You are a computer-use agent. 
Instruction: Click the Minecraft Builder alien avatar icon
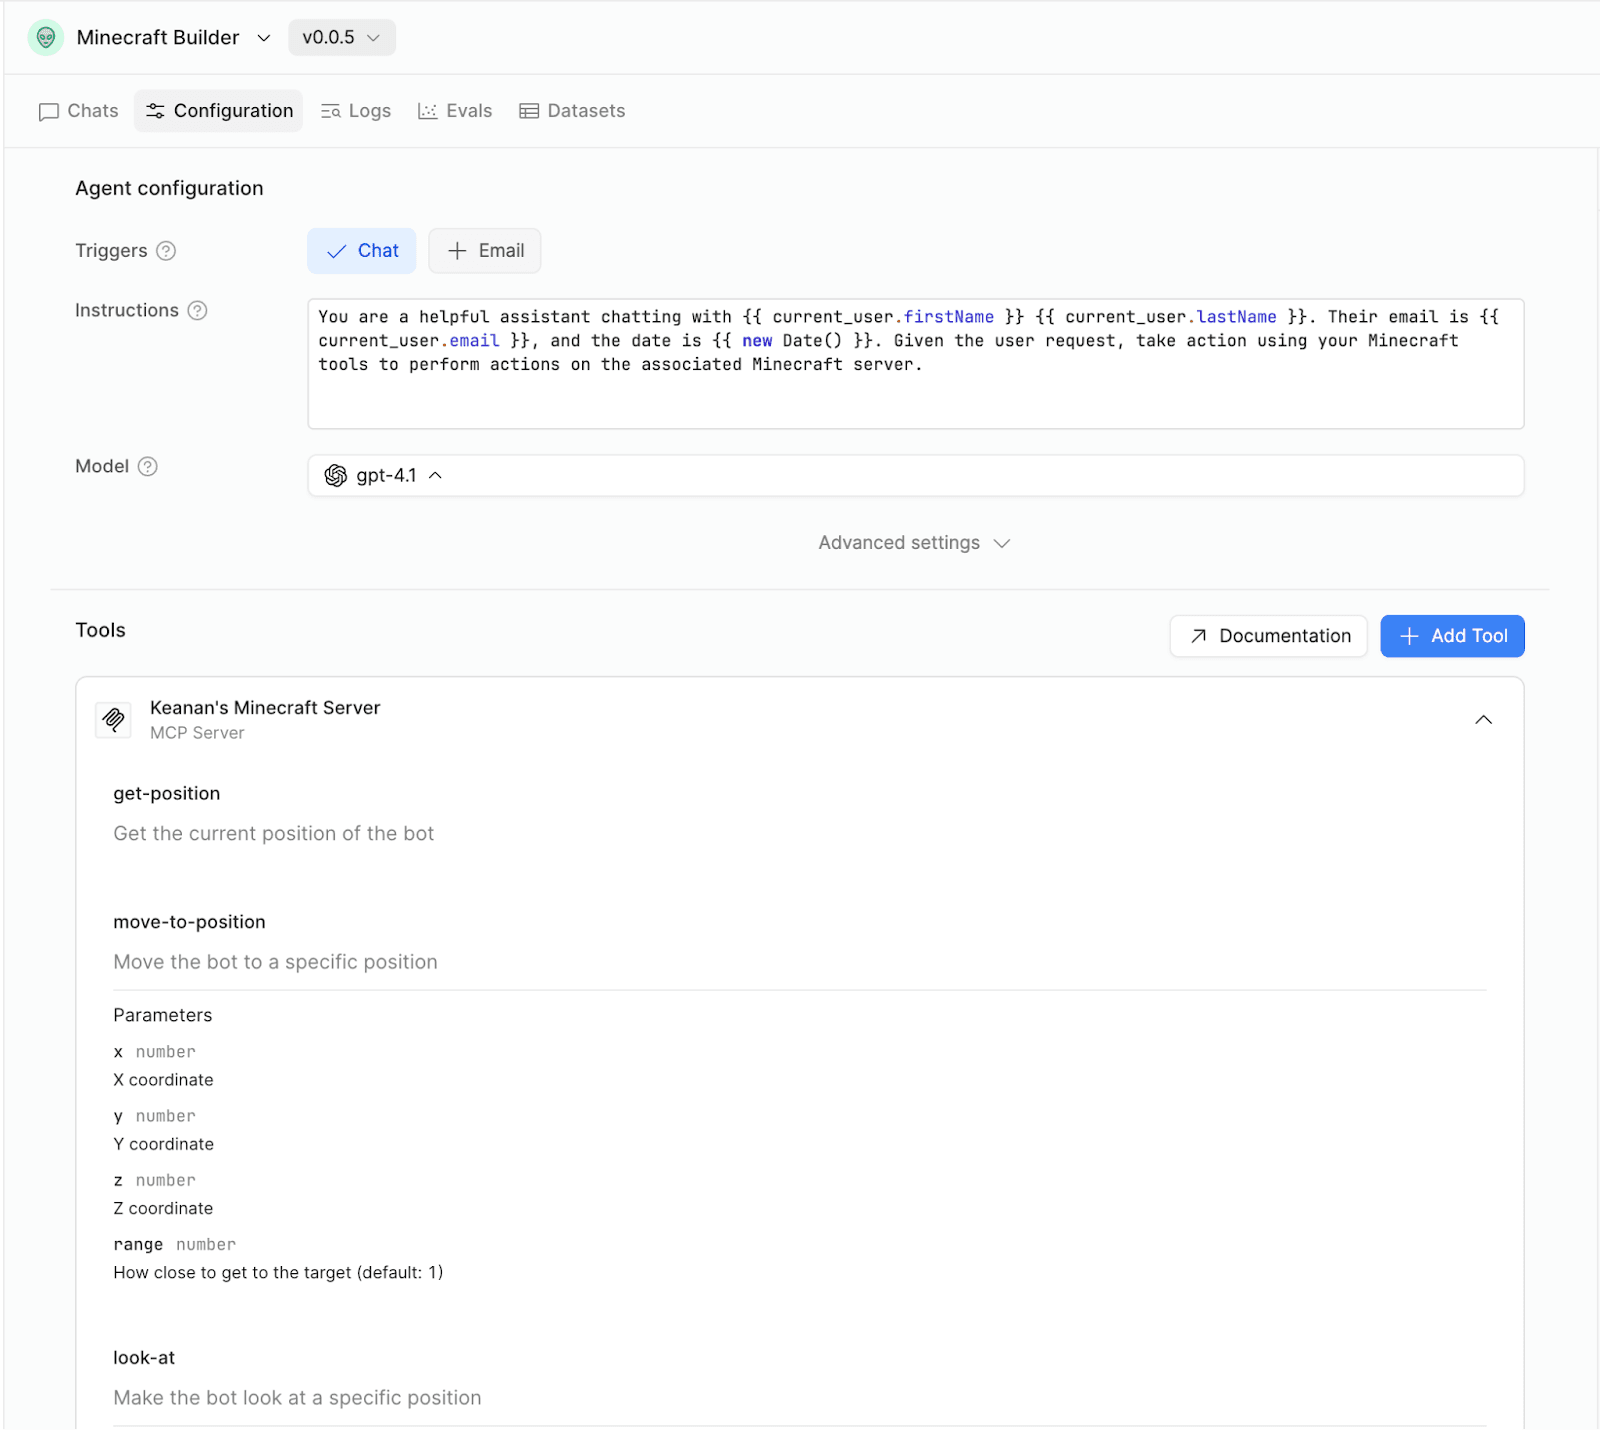tap(46, 38)
